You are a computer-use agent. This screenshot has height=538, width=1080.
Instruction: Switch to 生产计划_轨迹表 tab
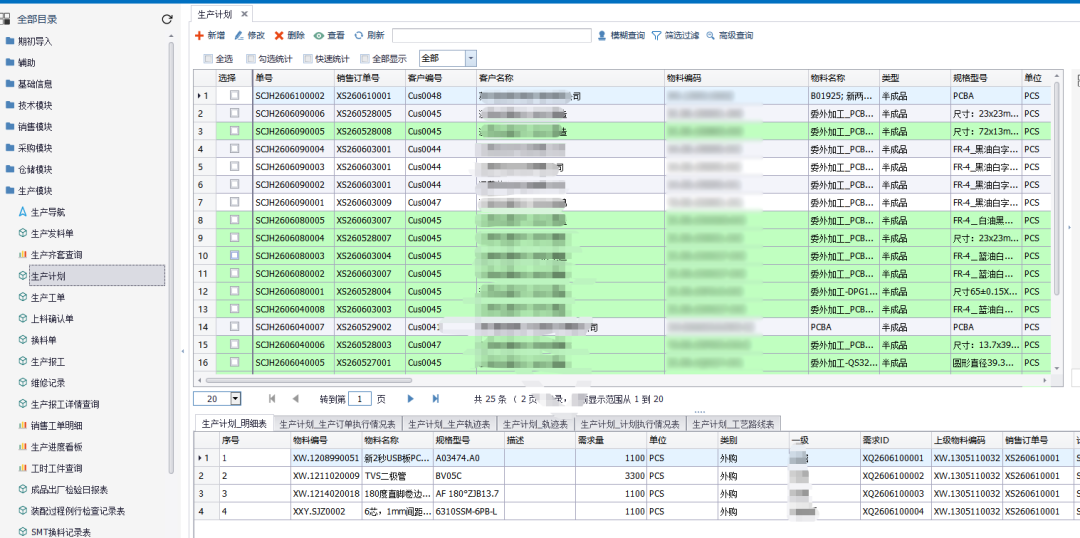[536, 424]
